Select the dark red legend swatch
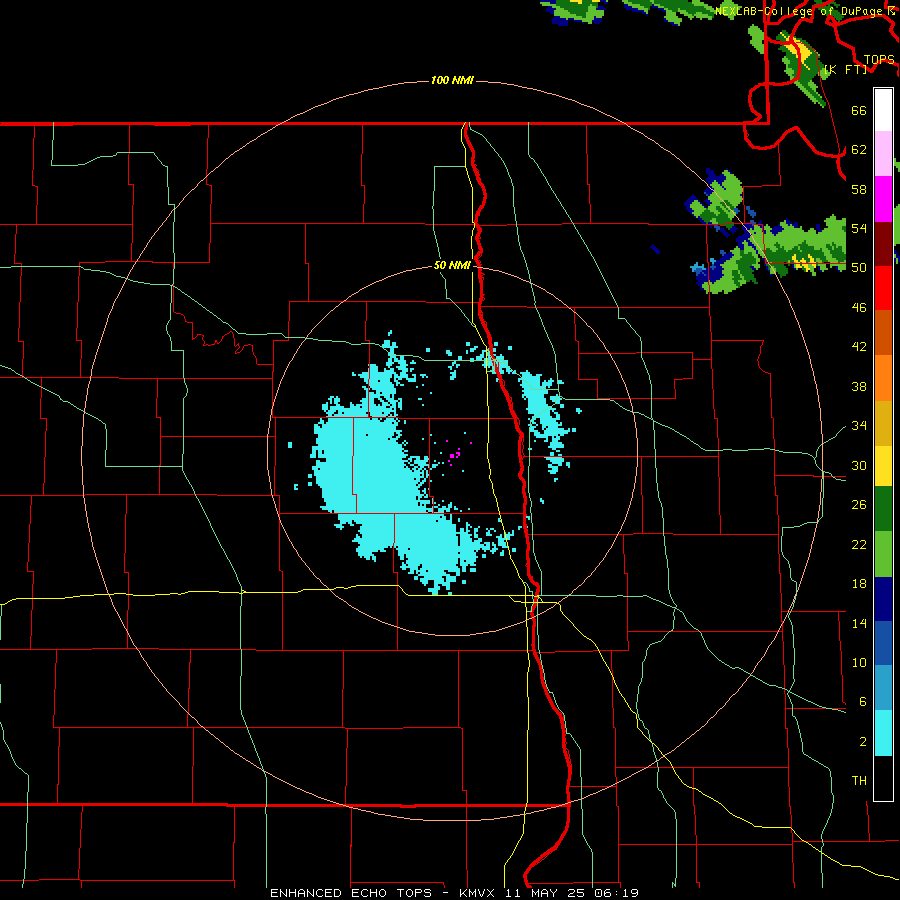This screenshot has width=900, height=900. (883, 244)
